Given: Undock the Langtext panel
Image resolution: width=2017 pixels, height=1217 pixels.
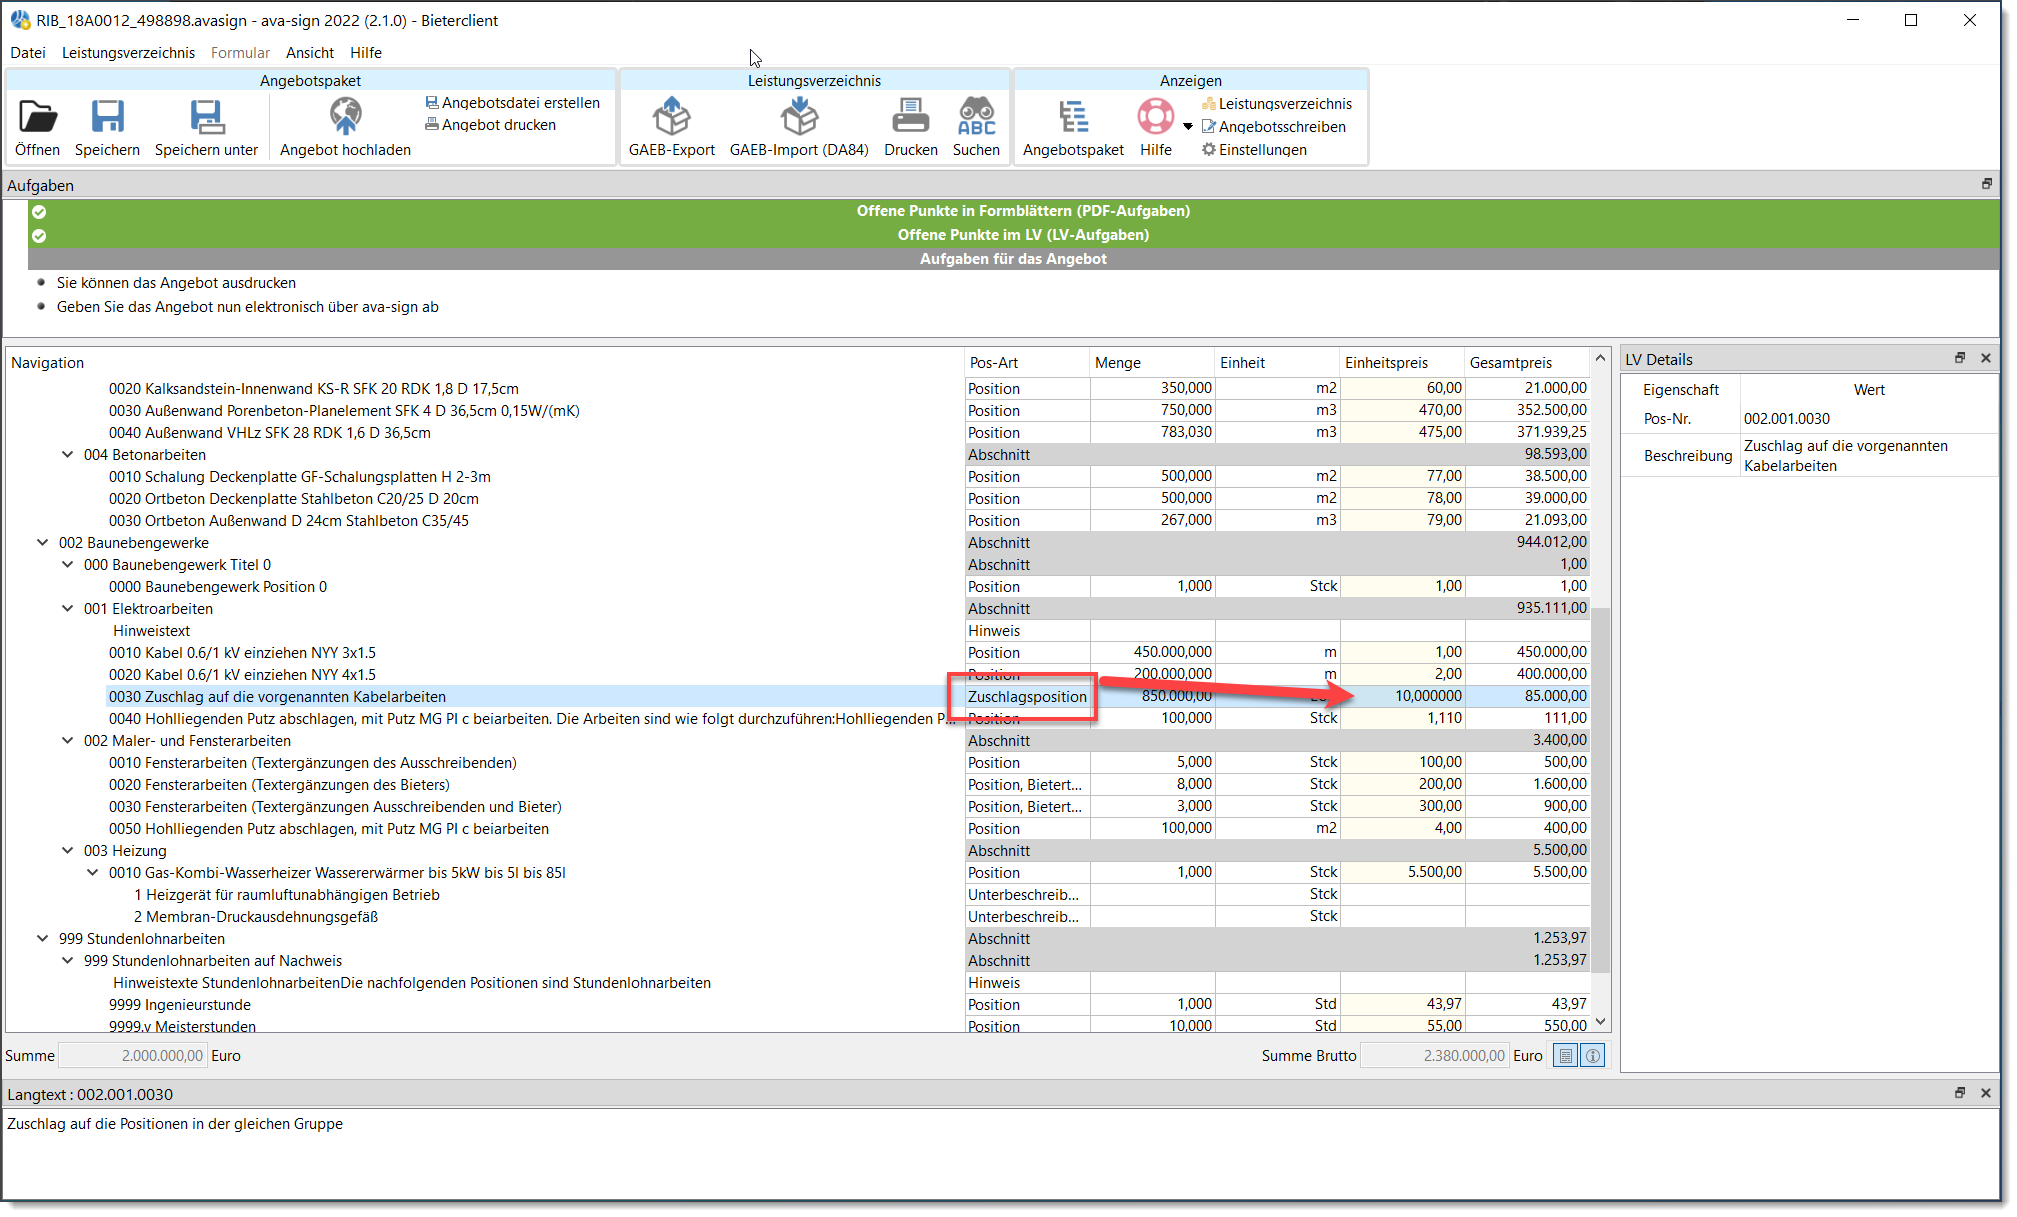Looking at the screenshot, I should [1960, 1093].
